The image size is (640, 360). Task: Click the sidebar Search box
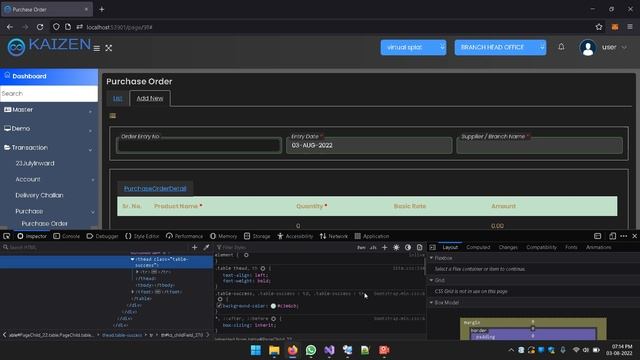49,93
